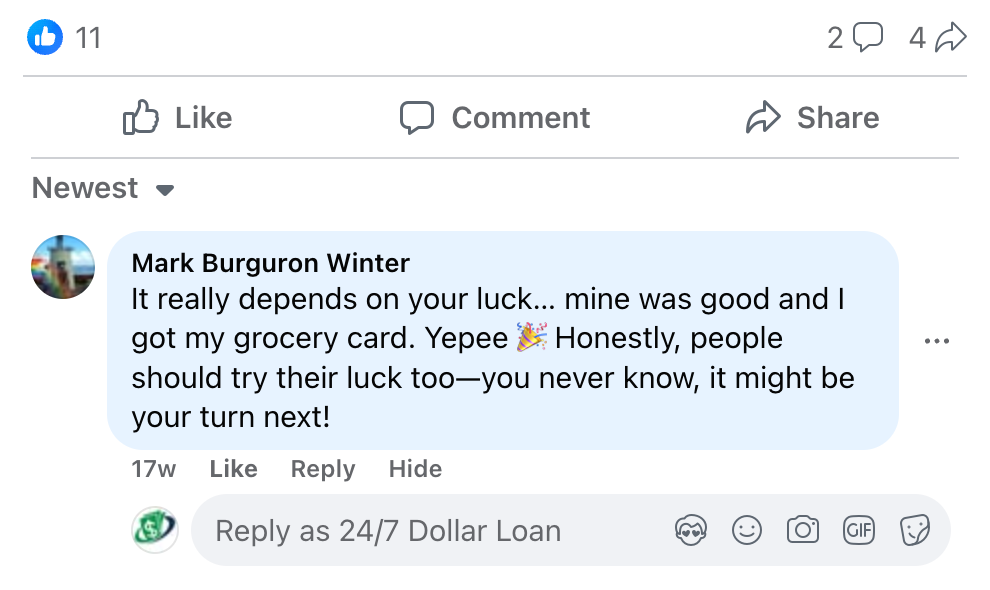Click the 17w comment timestamp
Screen dimensions: 990x590
[153, 469]
